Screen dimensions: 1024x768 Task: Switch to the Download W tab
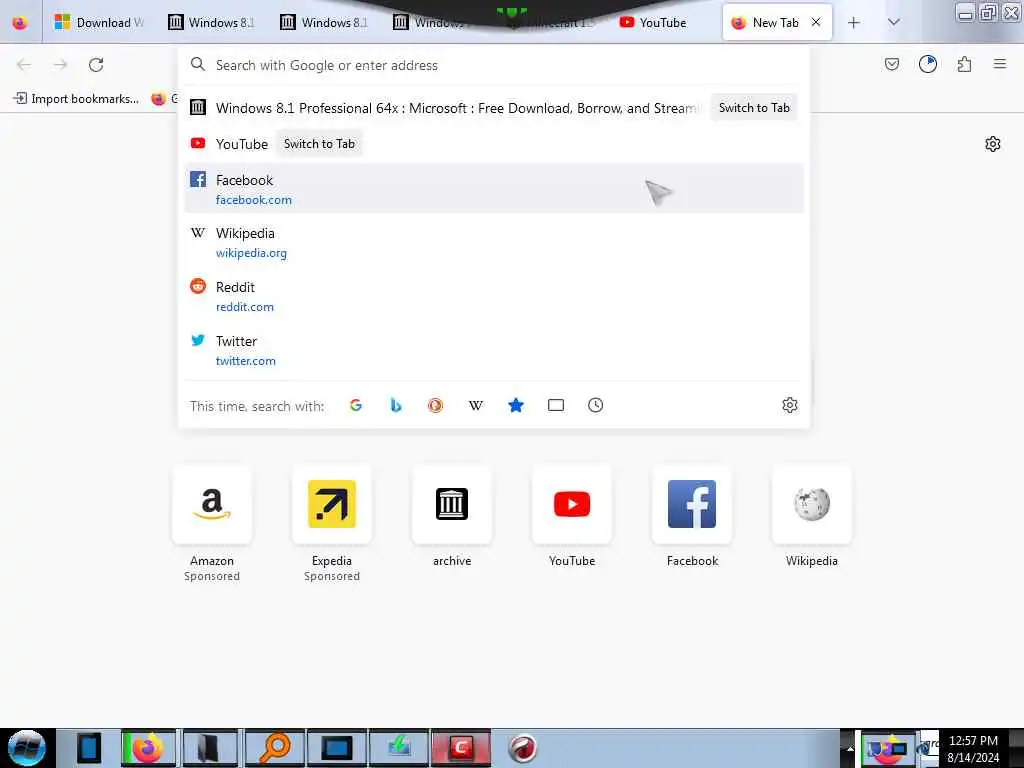pyautogui.click(x=99, y=23)
